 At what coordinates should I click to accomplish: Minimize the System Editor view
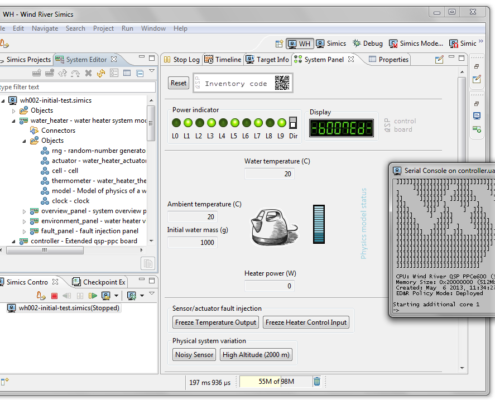142,57
